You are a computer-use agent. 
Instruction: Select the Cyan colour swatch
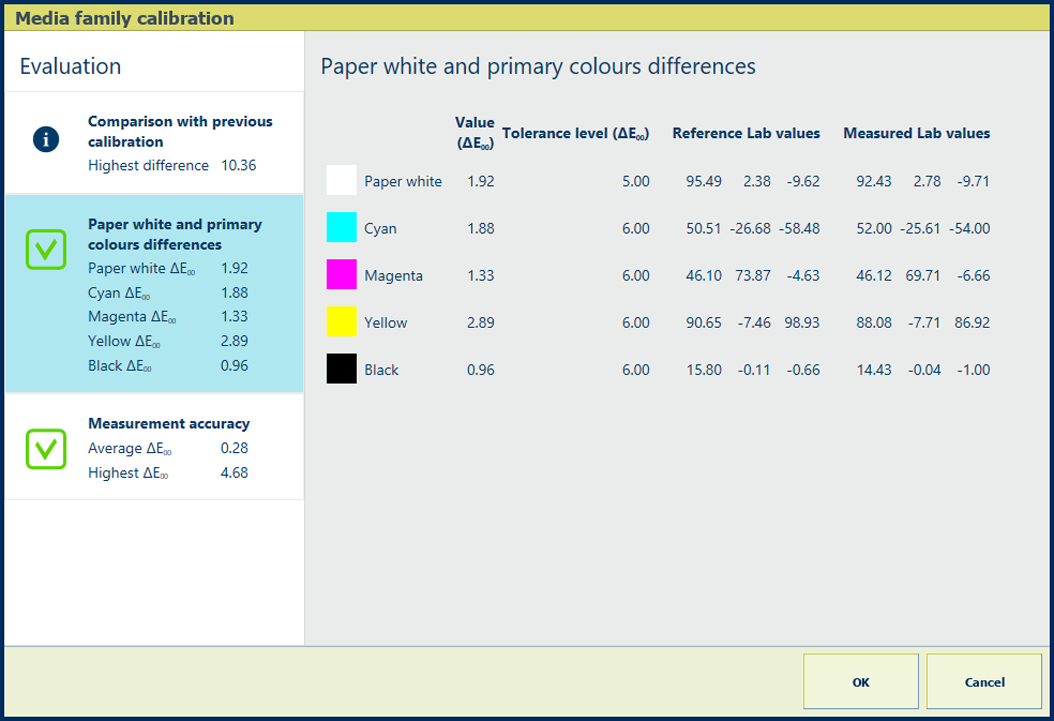click(x=341, y=228)
